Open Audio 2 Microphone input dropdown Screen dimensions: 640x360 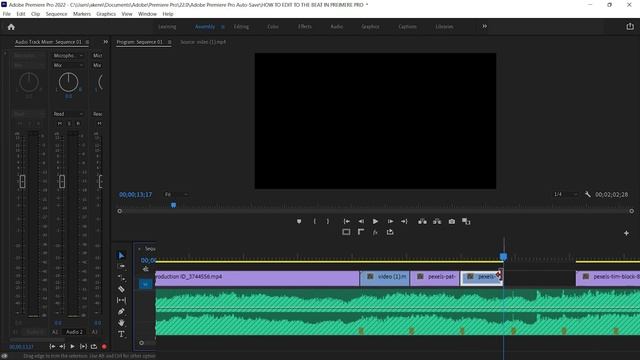point(68,56)
